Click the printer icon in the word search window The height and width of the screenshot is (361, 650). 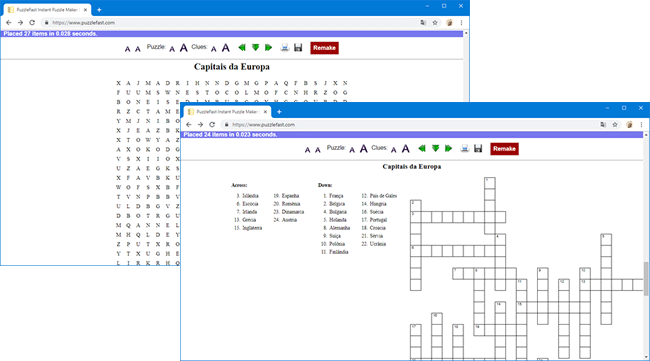point(285,48)
